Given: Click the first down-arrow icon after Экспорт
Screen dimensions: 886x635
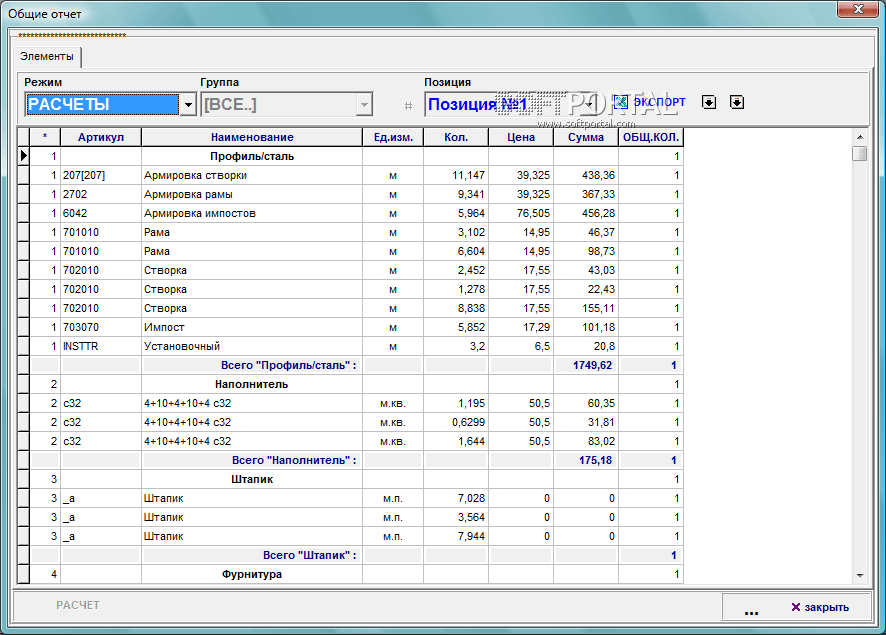Looking at the screenshot, I should (x=709, y=102).
